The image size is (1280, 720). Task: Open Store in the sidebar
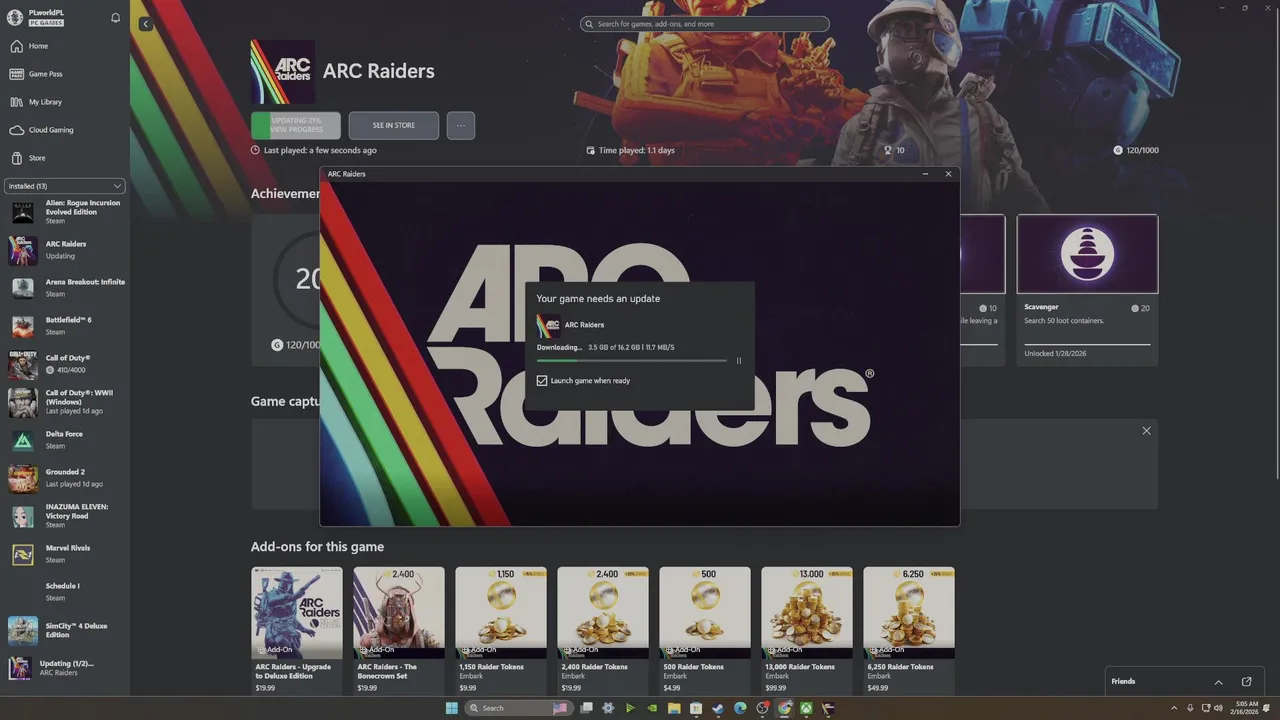pos(64,158)
